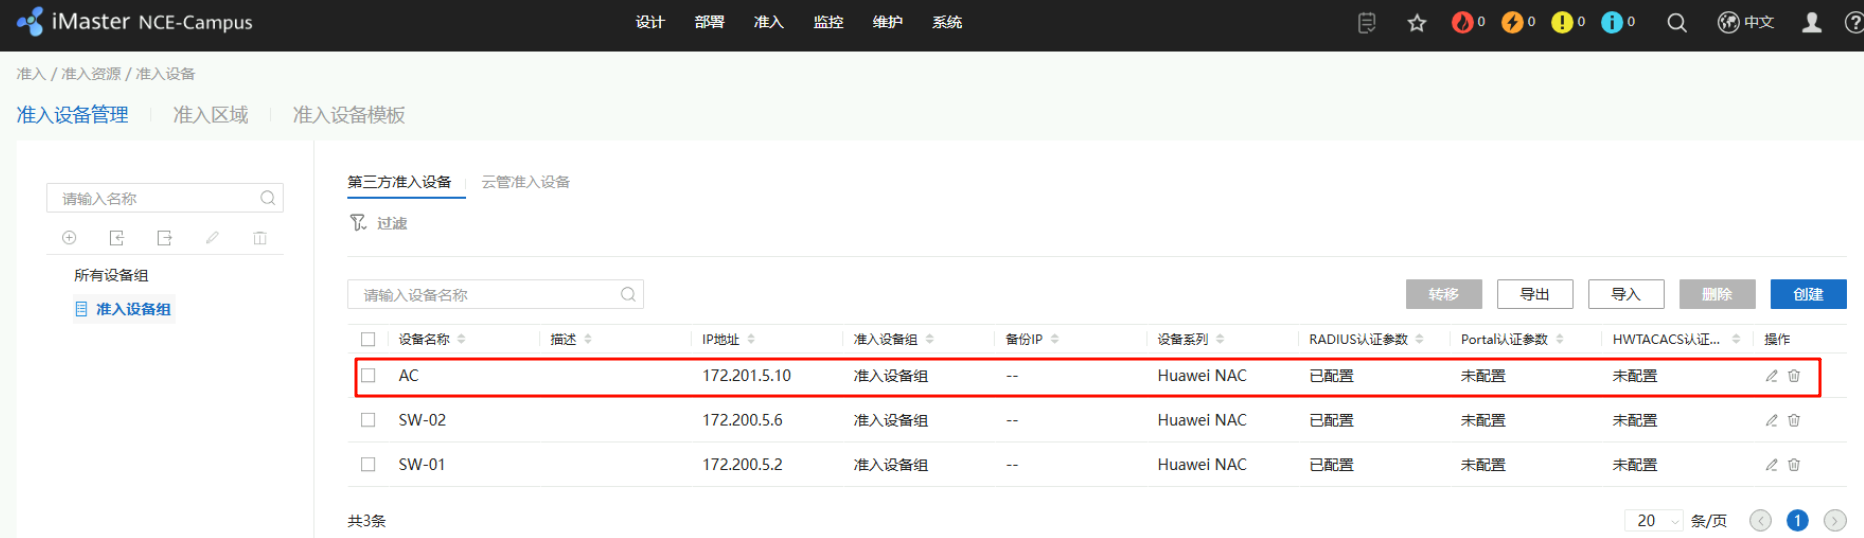Click the 导入 button
1864x538 pixels.
point(1625,294)
